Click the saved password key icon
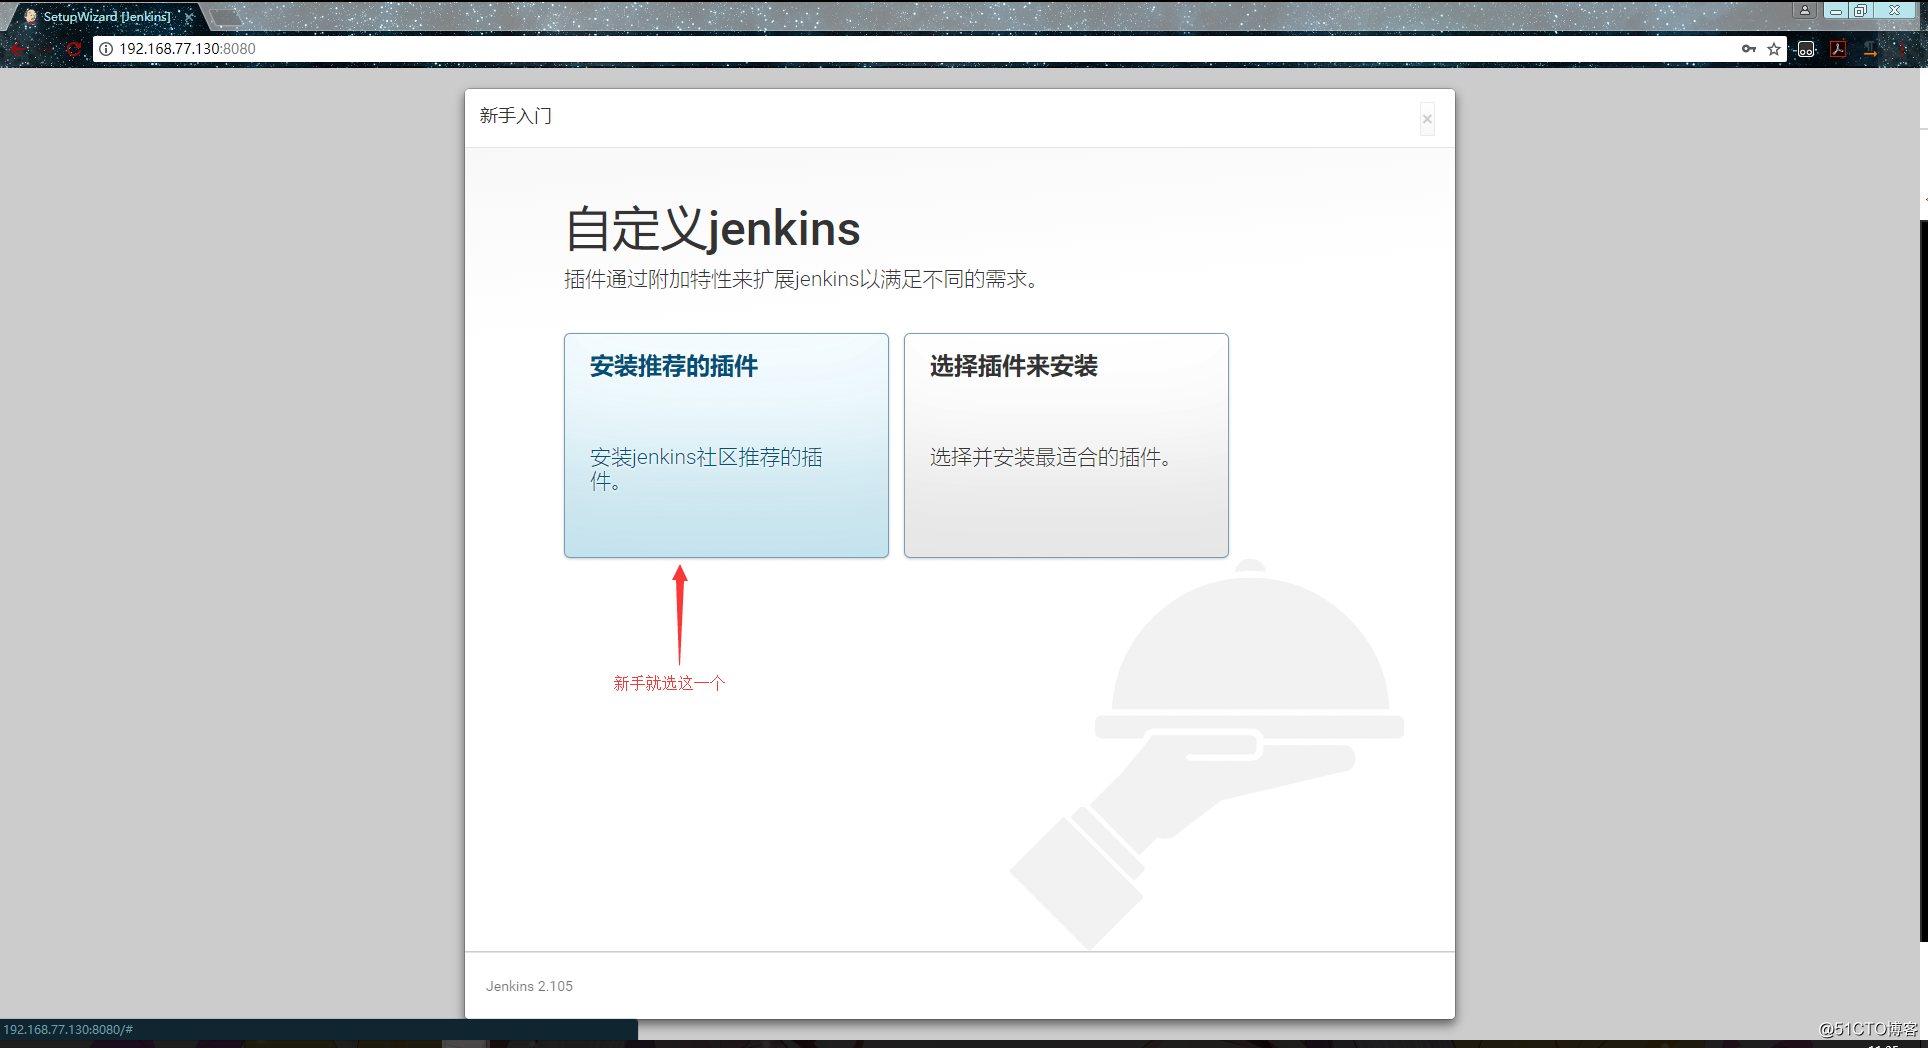 tap(1749, 48)
